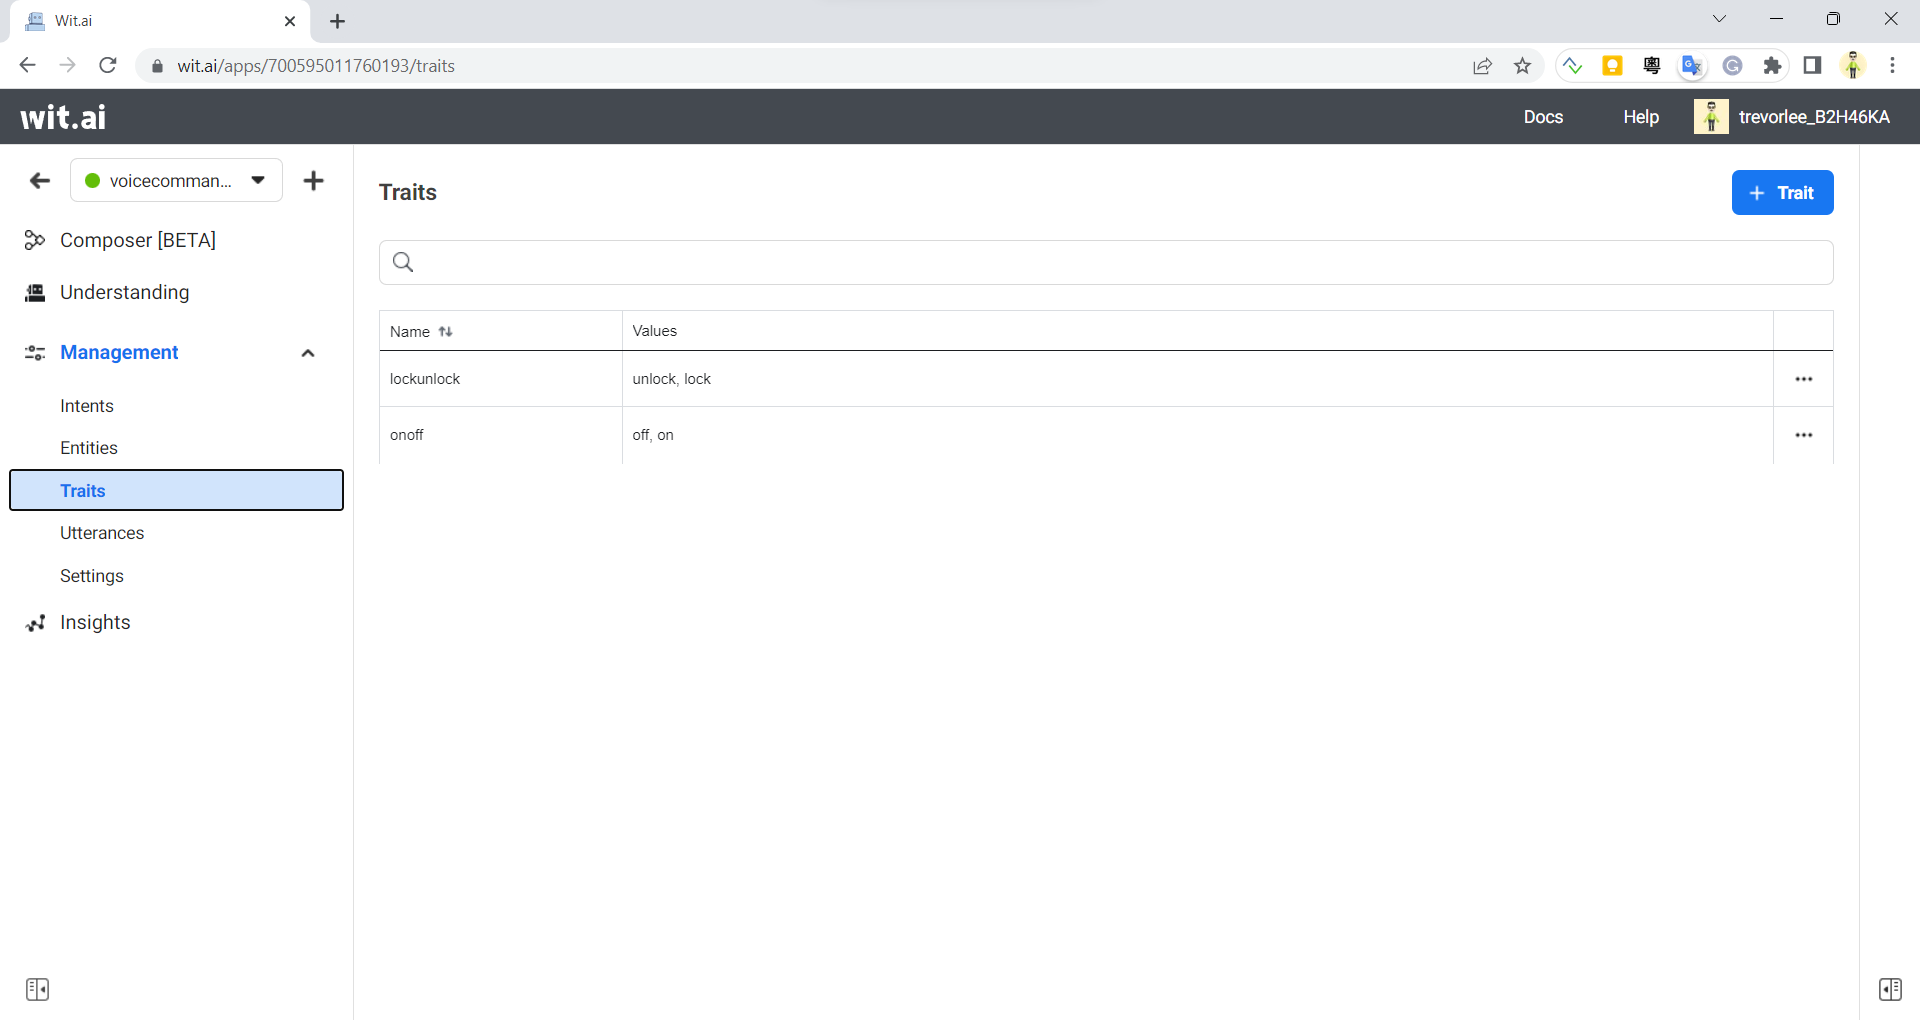This screenshot has width=1920, height=1020.
Task: Share this page icon
Action: pos(1482,66)
